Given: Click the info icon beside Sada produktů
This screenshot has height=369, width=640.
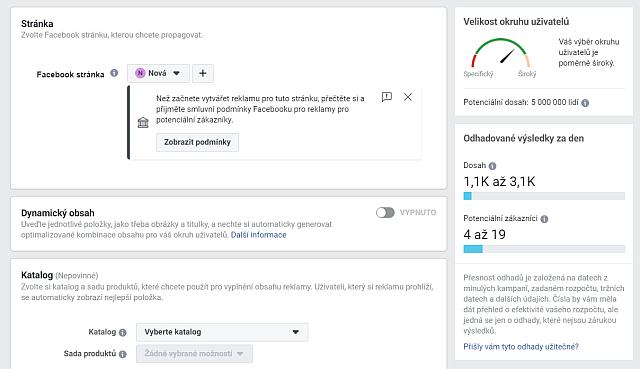Looking at the screenshot, I should (122, 354).
